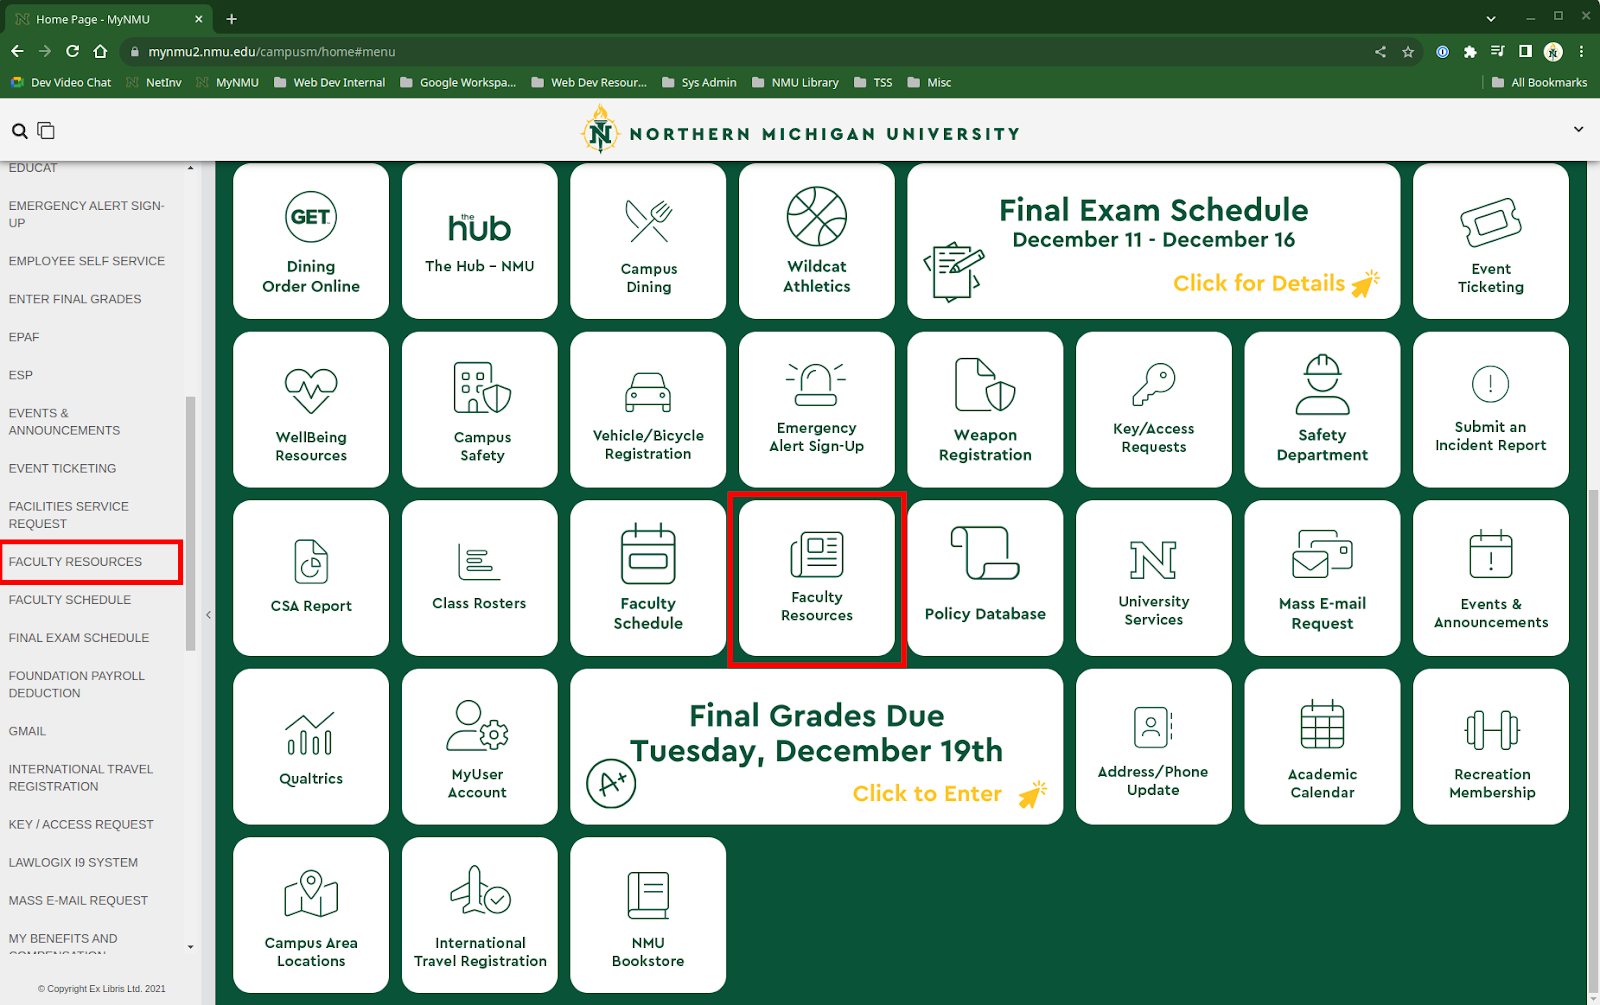Click the pages icon beside the search
Viewport: 1600px width, 1005px height.
click(46, 131)
